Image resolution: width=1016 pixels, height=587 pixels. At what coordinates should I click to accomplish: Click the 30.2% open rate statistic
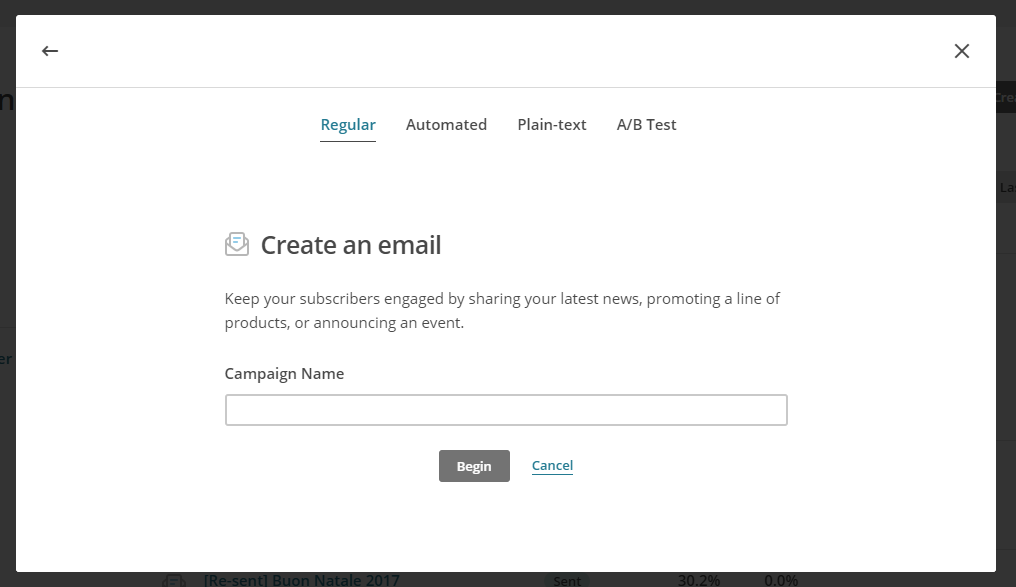pos(701,580)
